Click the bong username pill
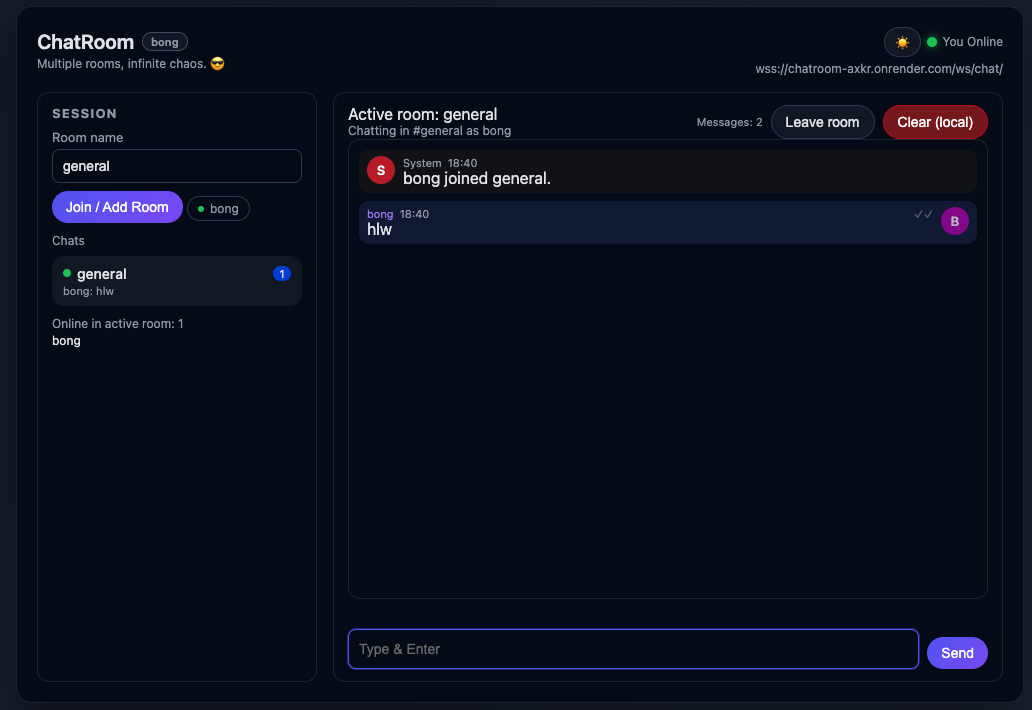The height and width of the screenshot is (710, 1032). coord(218,208)
